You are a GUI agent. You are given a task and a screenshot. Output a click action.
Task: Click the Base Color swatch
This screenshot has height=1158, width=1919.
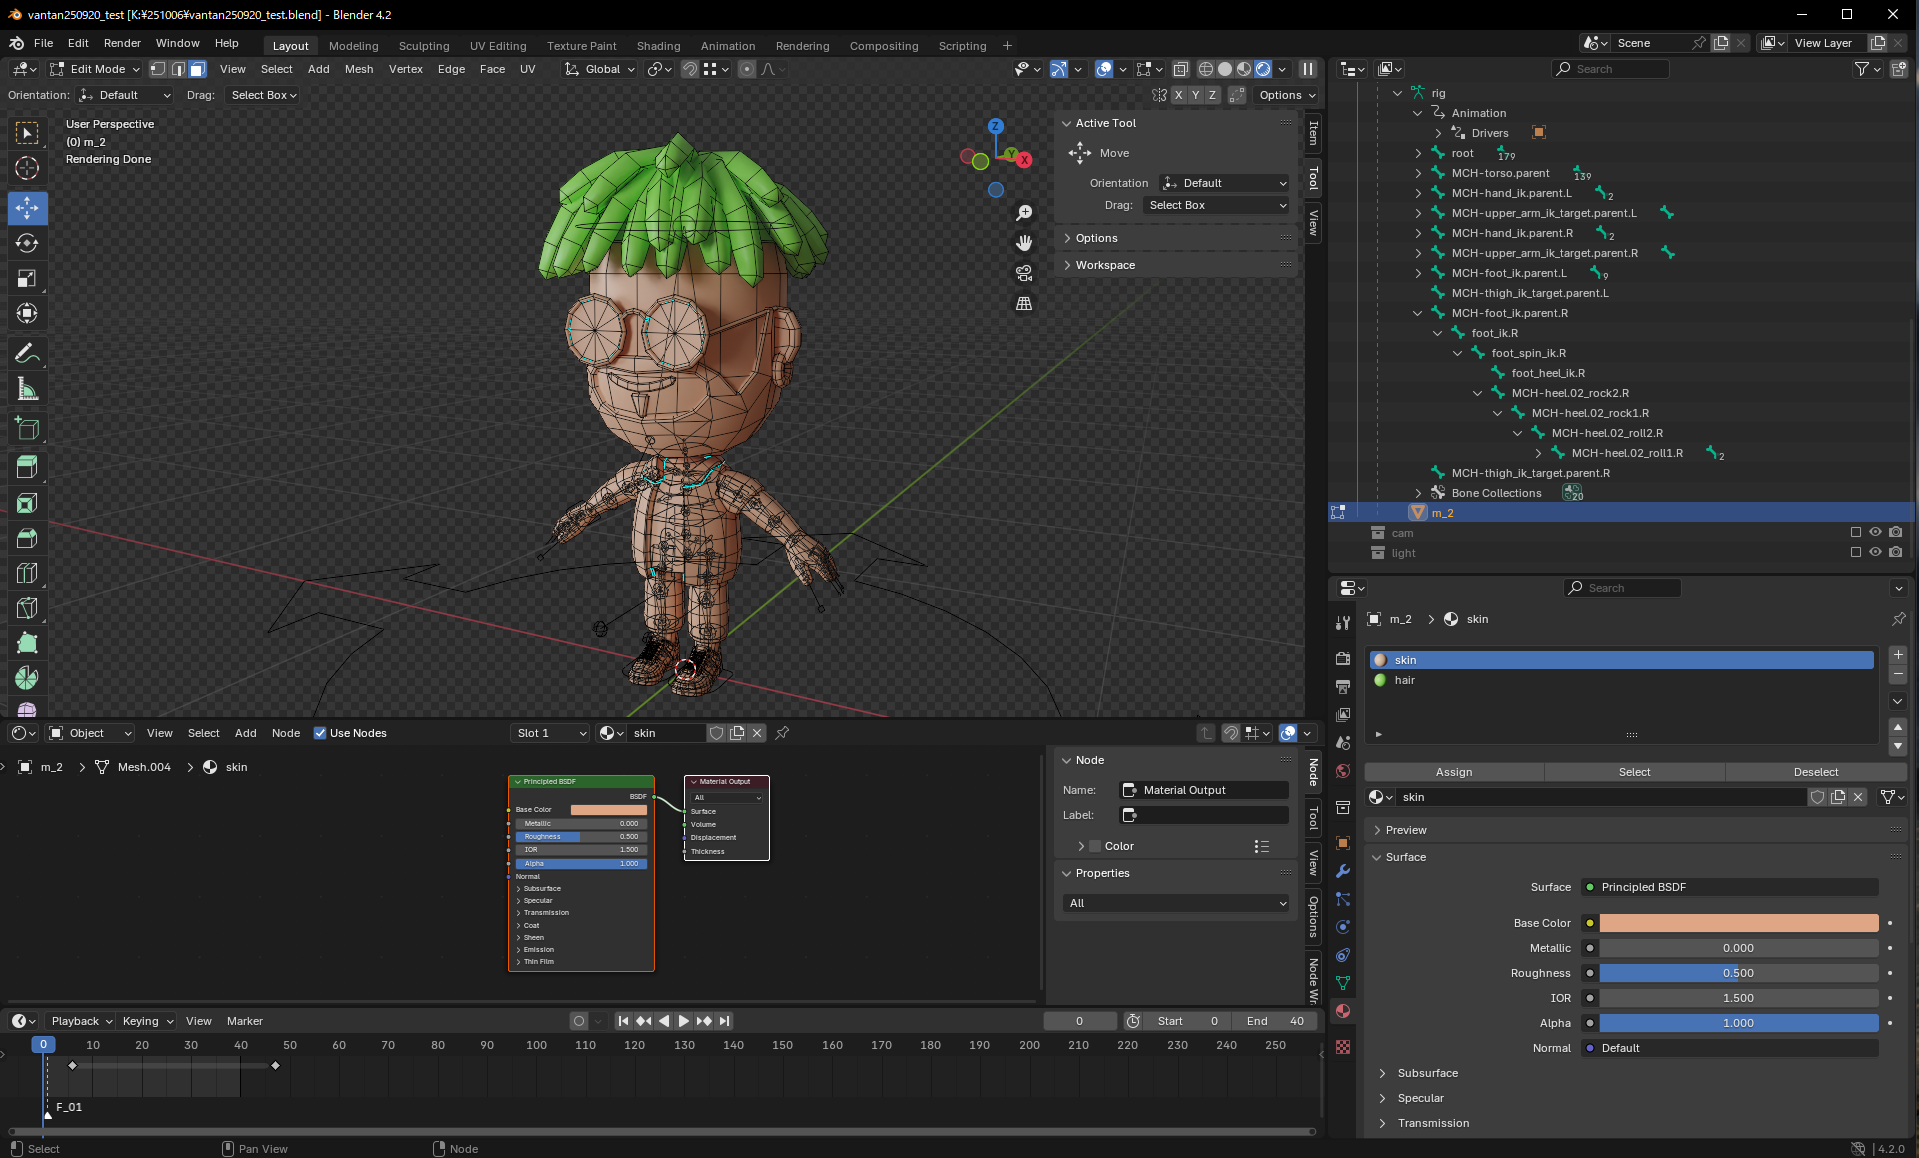coord(1738,923)
